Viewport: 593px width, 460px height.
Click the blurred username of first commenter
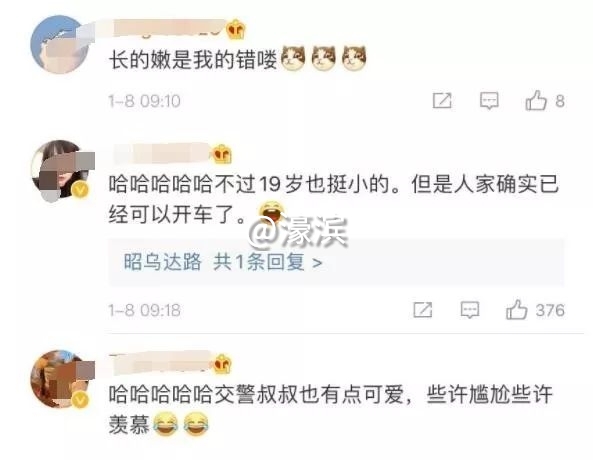pos(168,29)
